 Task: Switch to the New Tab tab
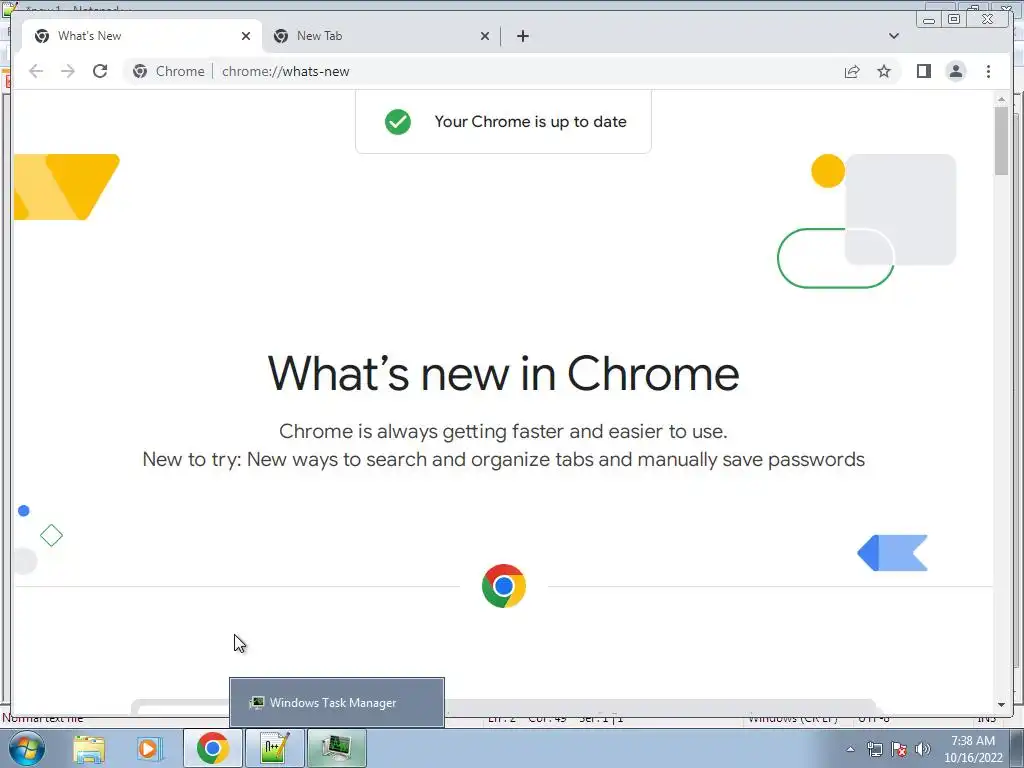pyautogui.click(x=381, y=36)
